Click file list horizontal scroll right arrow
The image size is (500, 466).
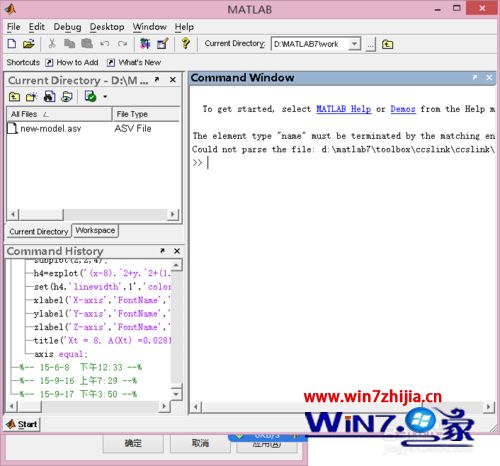173,214
